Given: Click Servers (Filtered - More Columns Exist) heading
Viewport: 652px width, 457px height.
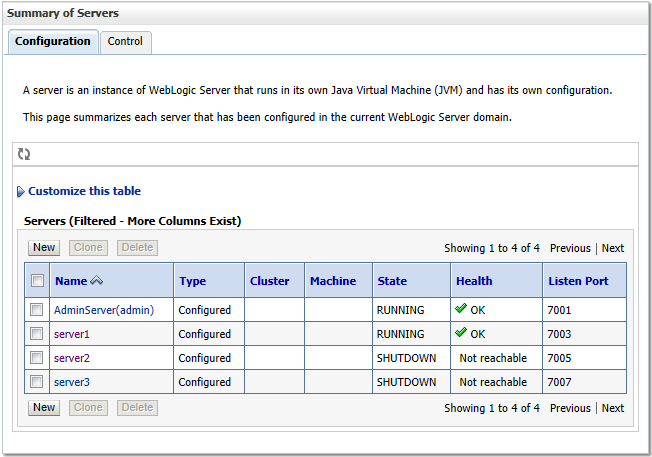Looking at the screenshot, I should pyautogui.click(x=132, y=221).
